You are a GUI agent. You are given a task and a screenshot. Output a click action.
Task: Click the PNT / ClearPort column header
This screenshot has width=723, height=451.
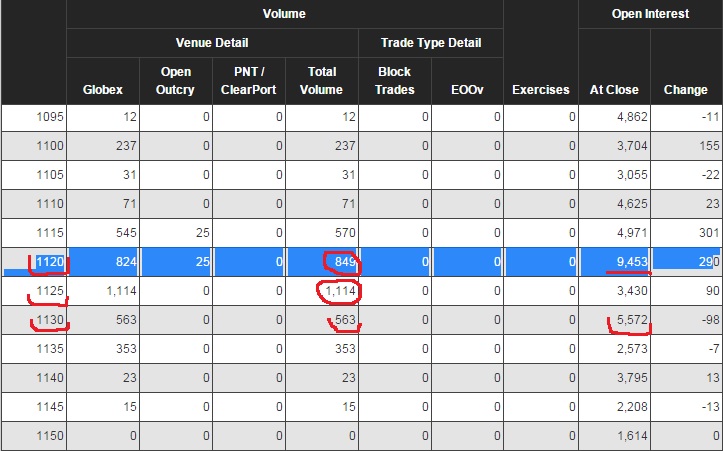[249, 81]
